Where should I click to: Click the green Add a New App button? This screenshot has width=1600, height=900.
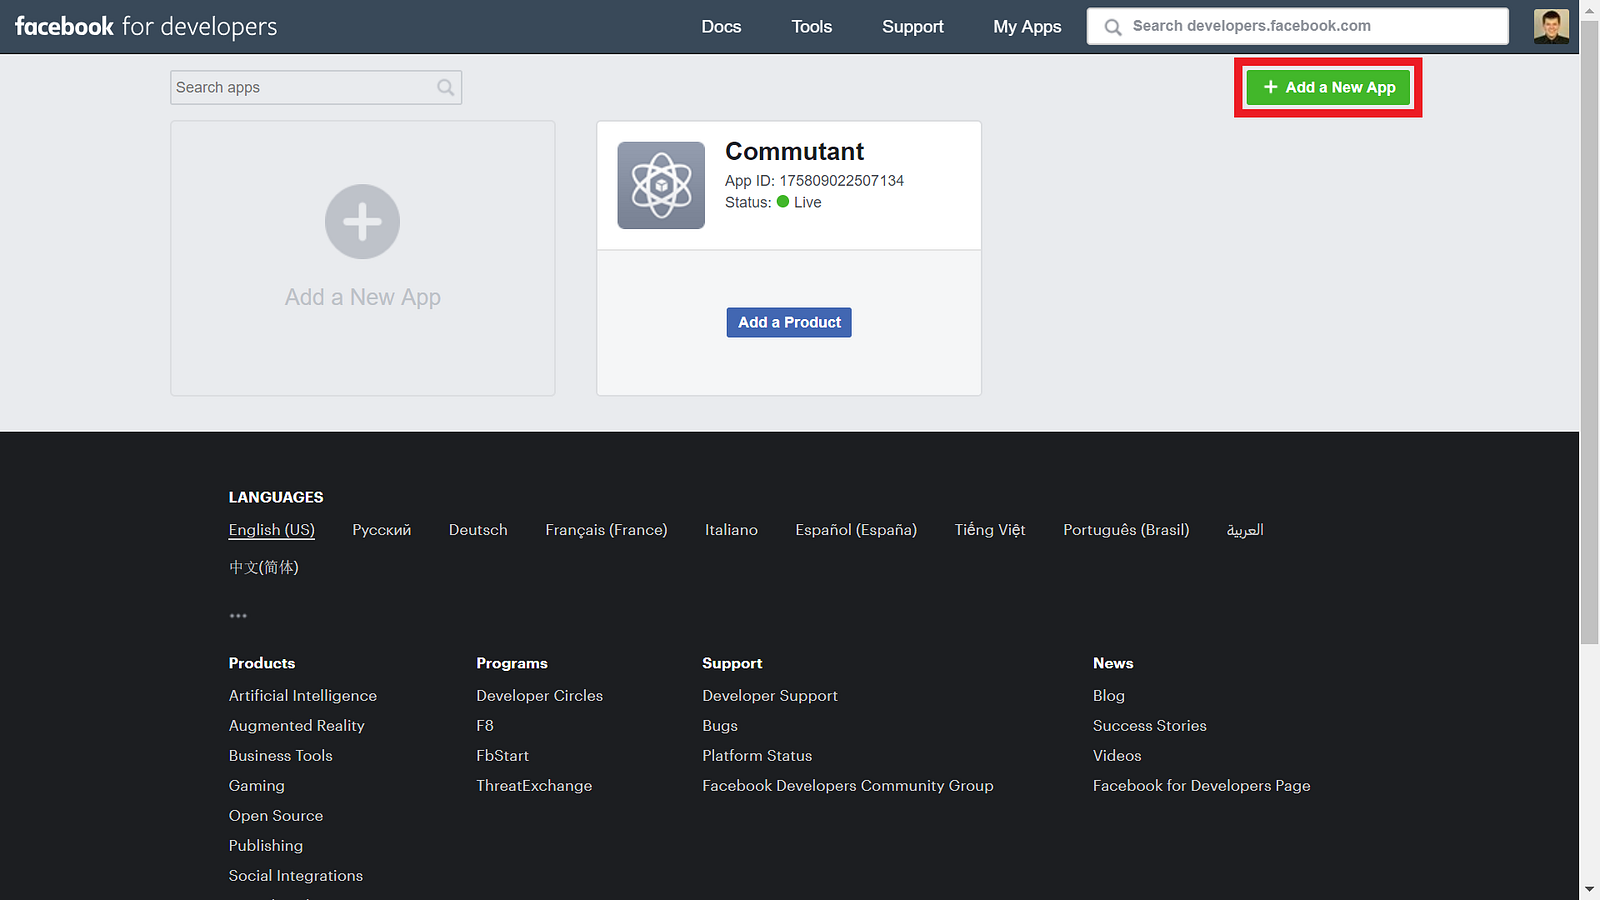1328,87
